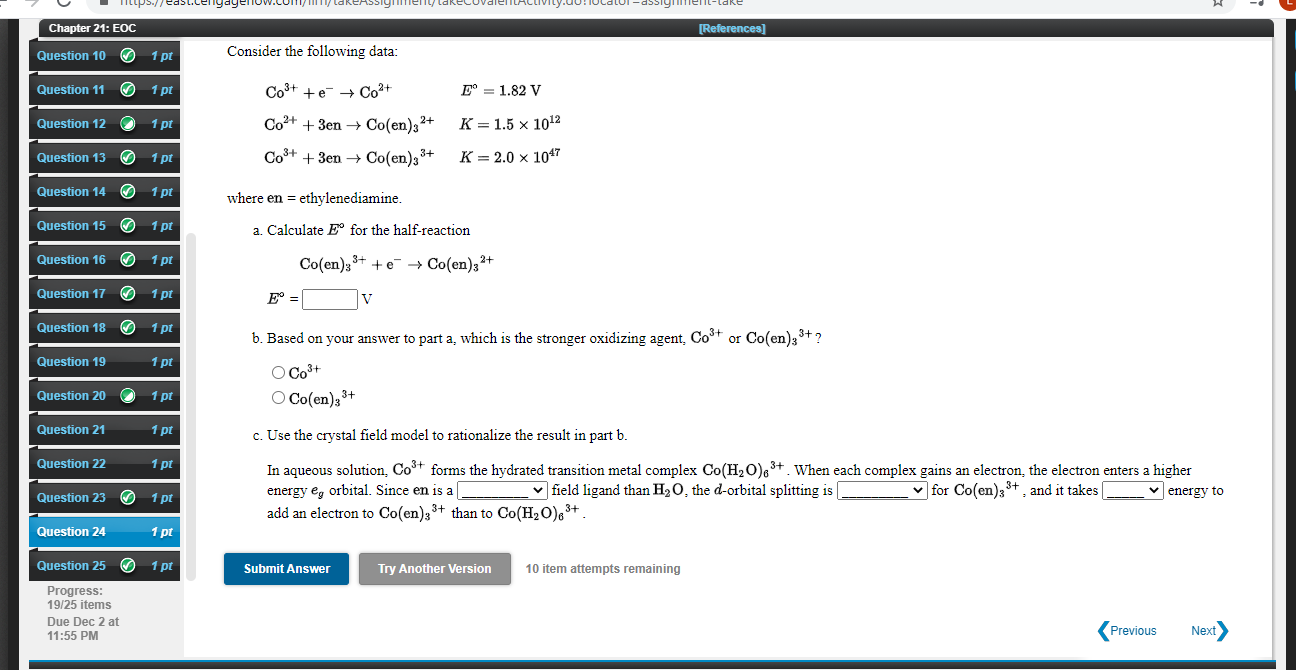Click the status icon on Question 12

click(128, 124)
